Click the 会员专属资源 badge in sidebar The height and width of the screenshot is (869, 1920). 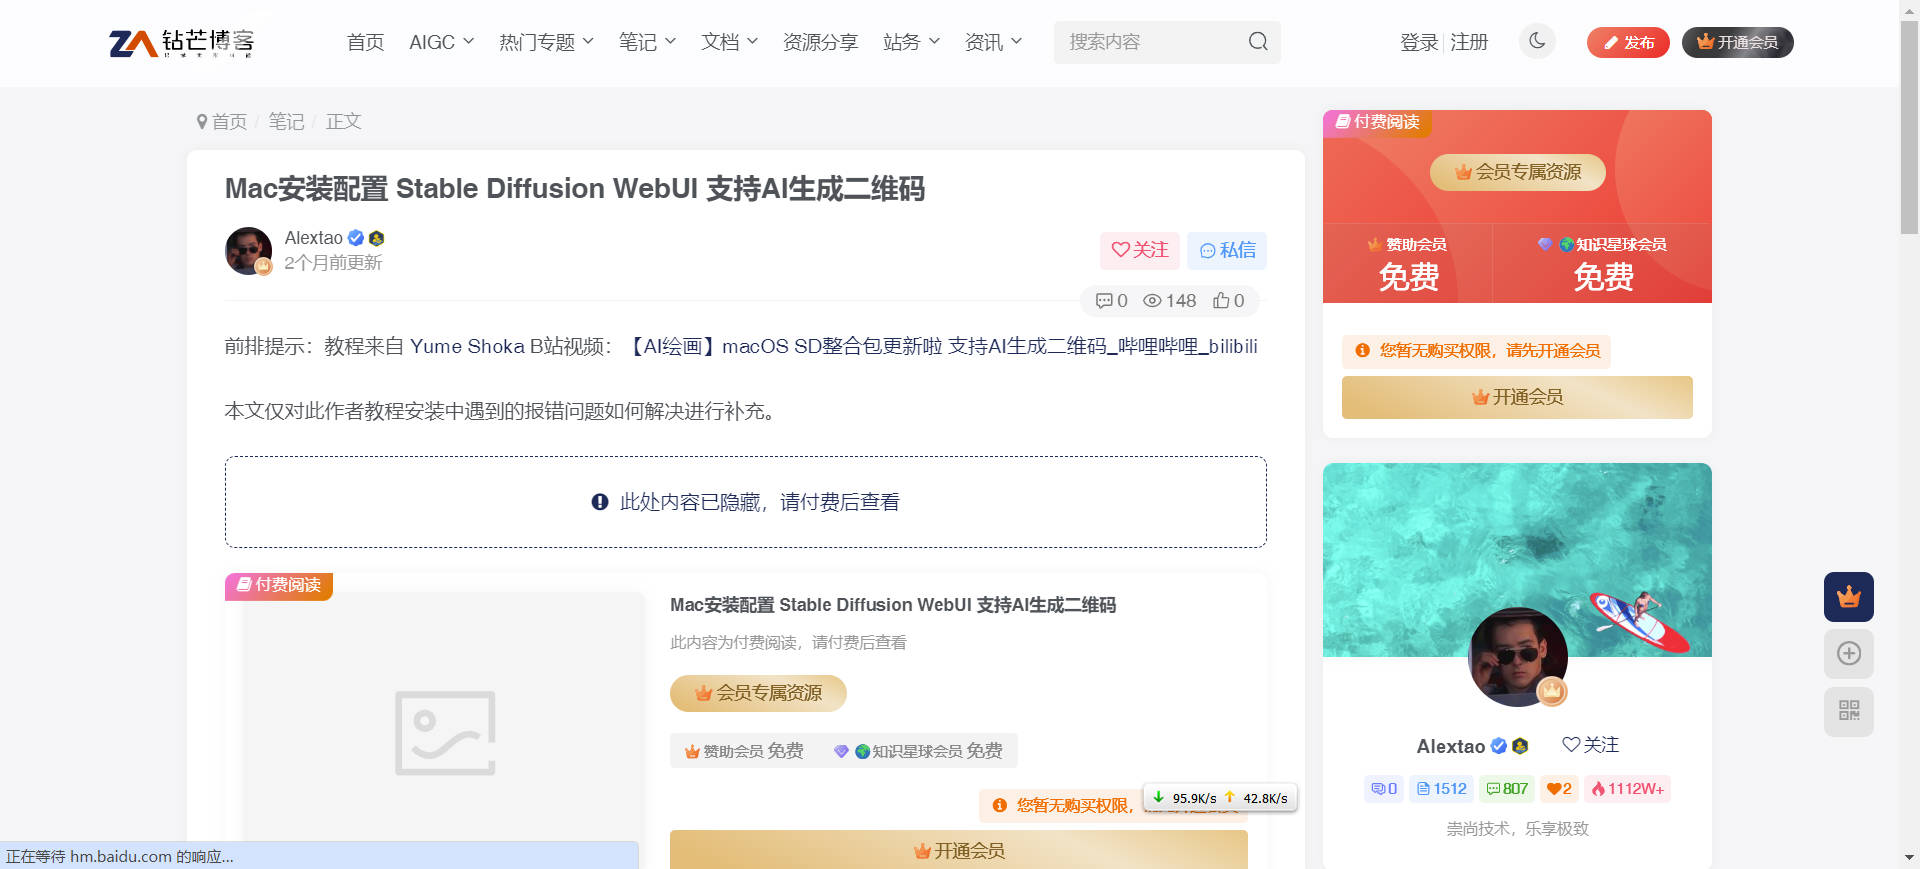(x=1518, y=172)
